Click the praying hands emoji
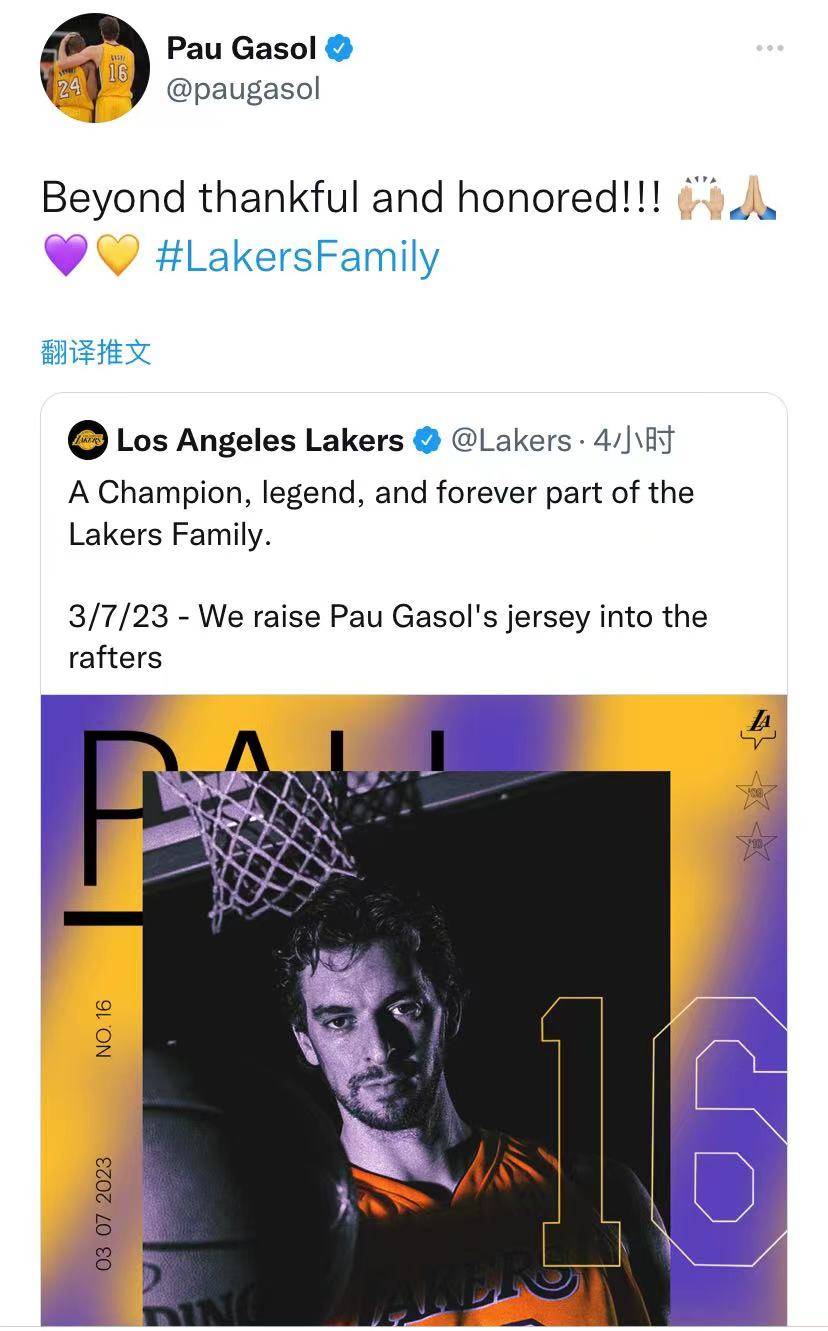The height and width of the screenshot is (1331, 828). click(753, 199)
